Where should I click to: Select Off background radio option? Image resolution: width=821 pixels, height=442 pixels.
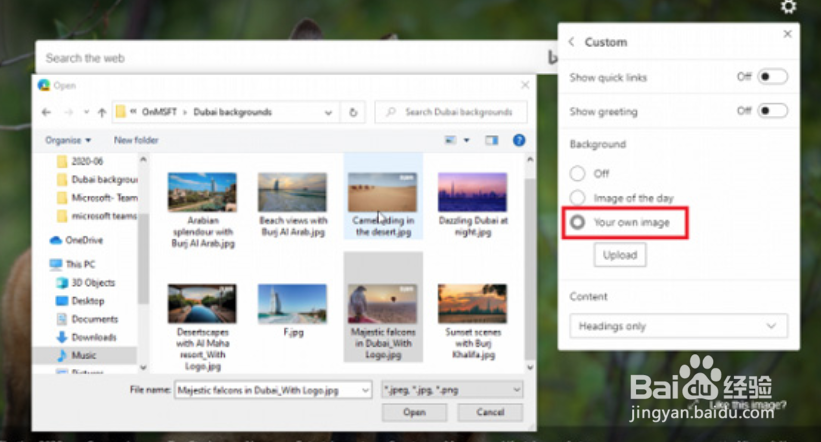pyautogui.click(x=578, y=173)
